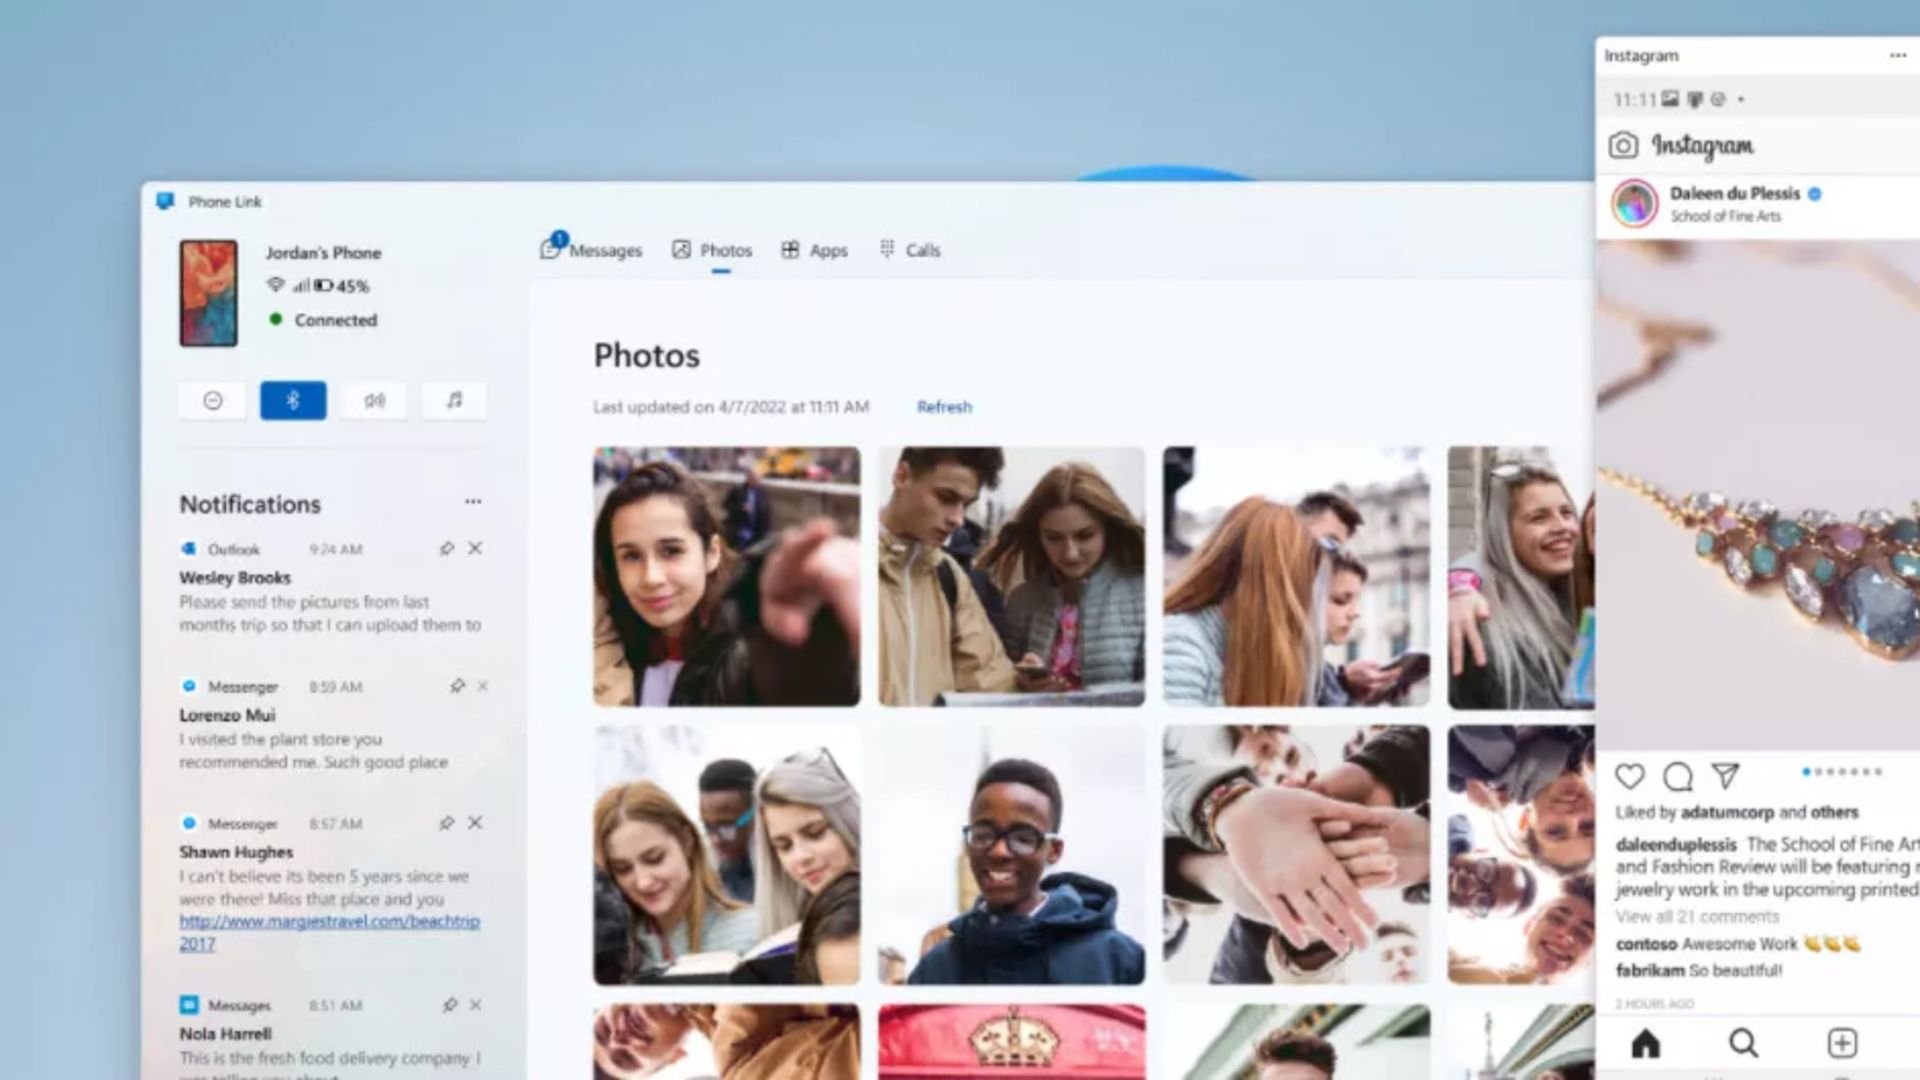The image size is (1920, 1080).
Task: Pin the Outlook notification from Wesley Brooks
Action: point(447,548)
